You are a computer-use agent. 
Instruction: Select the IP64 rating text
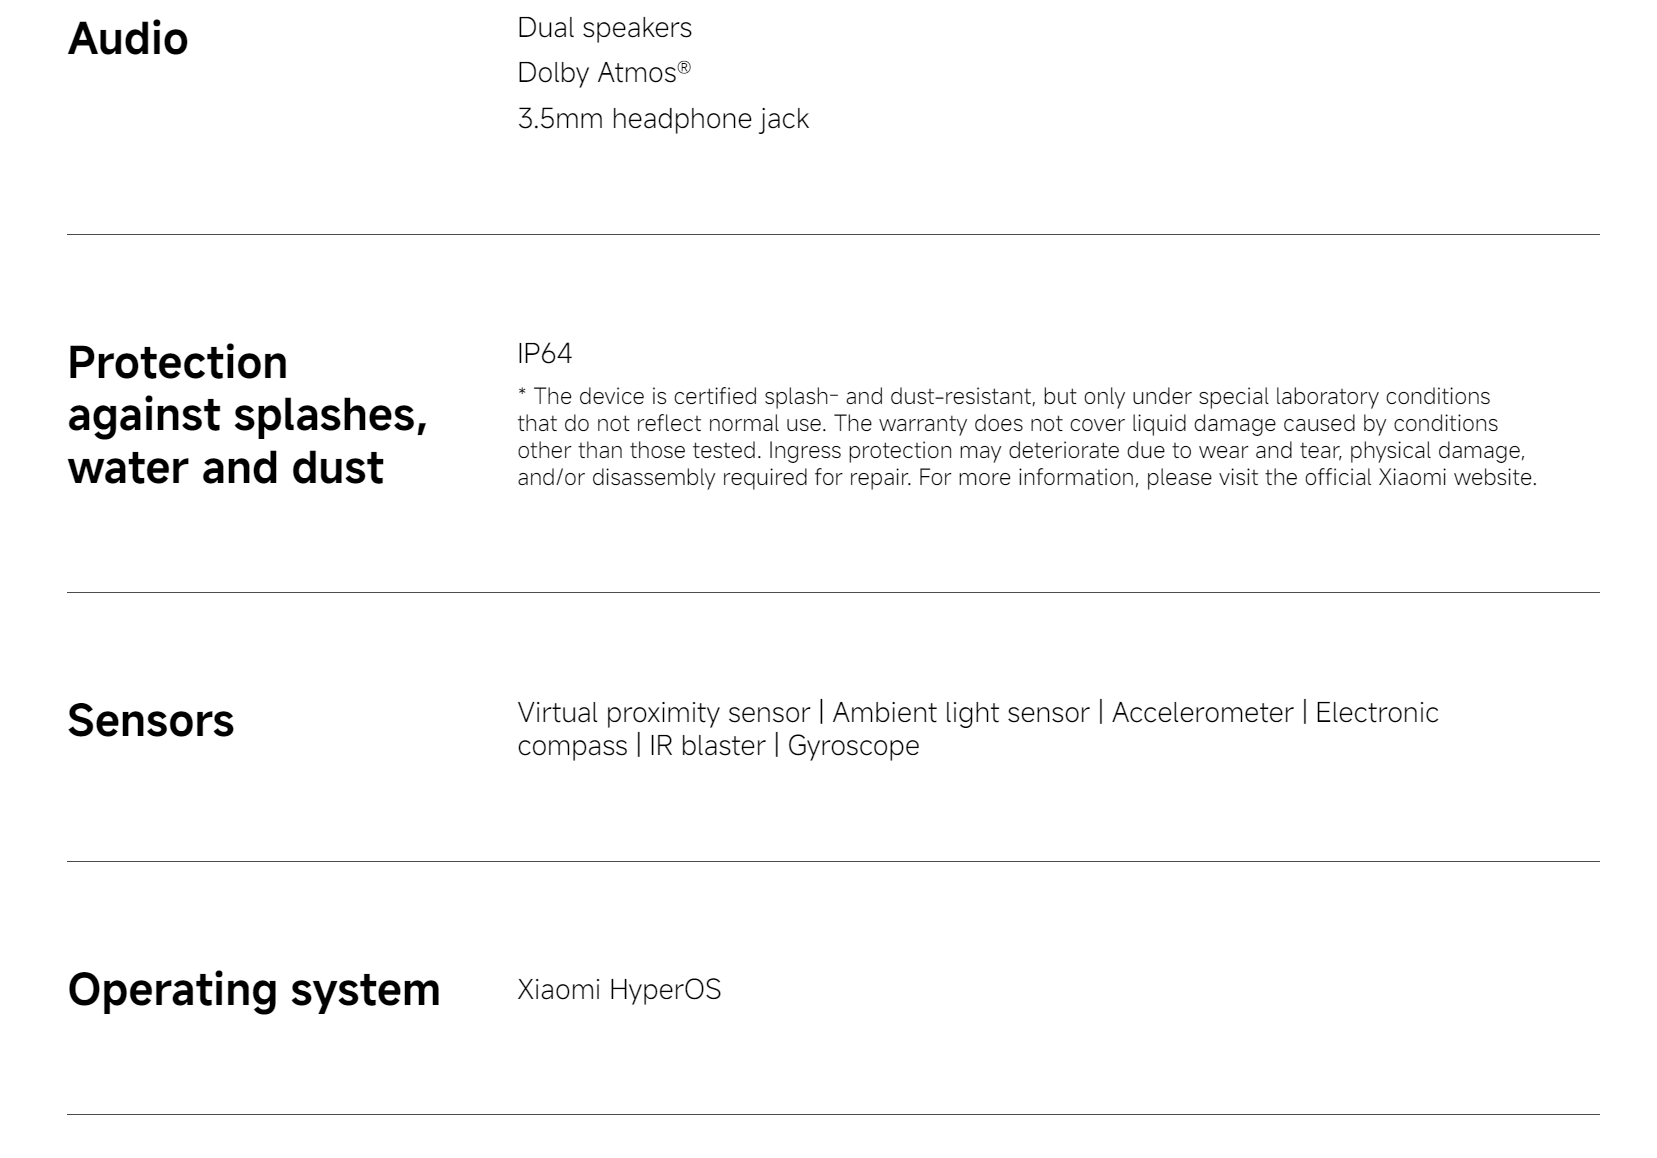click(545, 354)
